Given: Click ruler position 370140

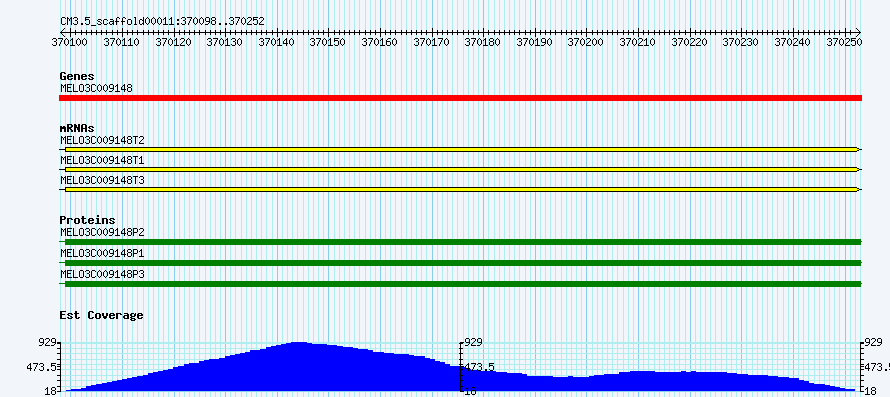Looking at the screenshot, I should (x=277, y=42).
